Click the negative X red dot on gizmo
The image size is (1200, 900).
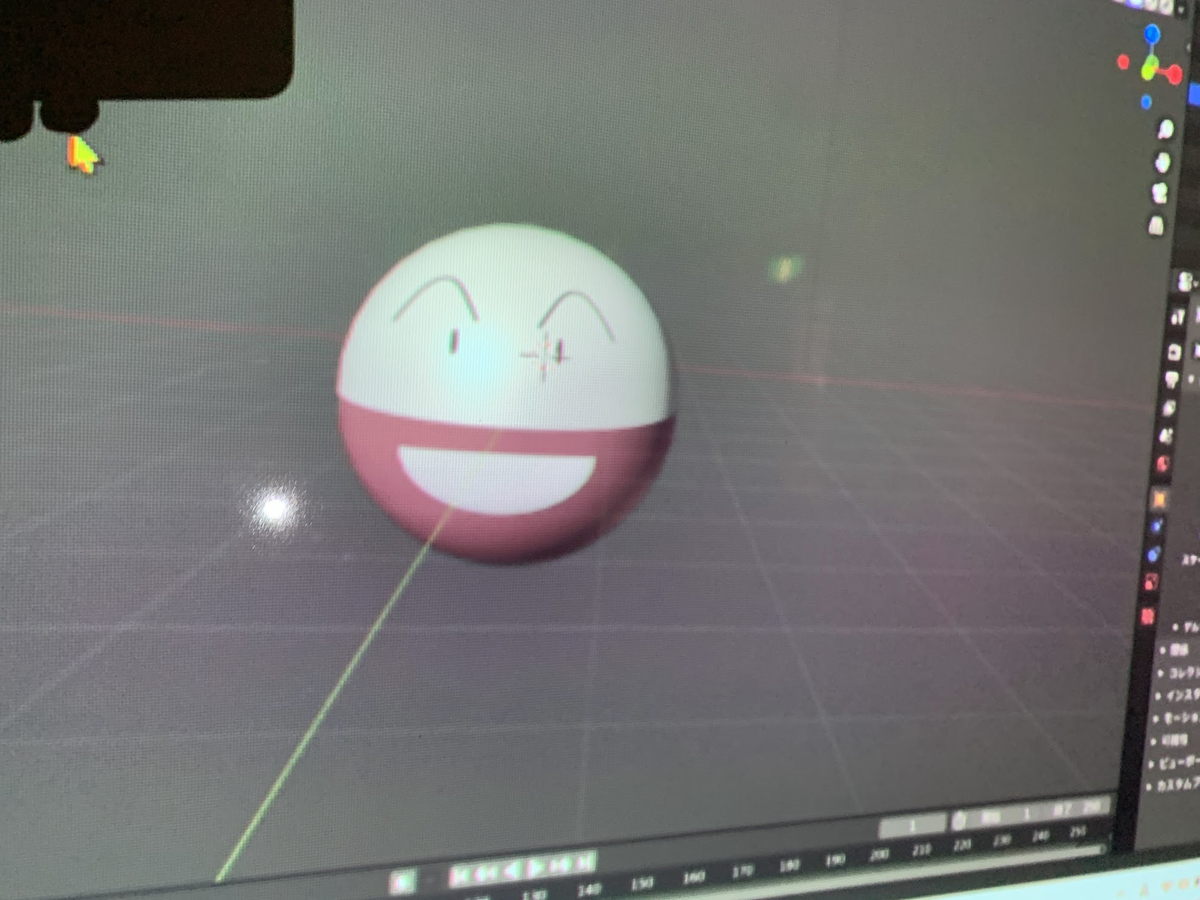tap(1123, 62)
